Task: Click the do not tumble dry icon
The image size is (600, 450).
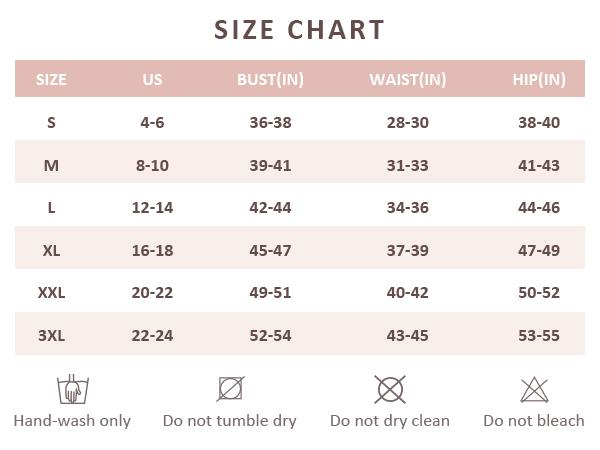Action: click(230, 388)
